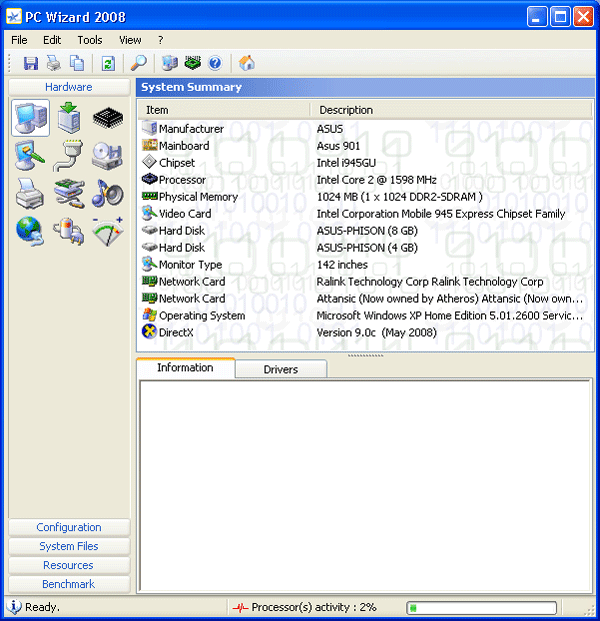Select the Drives disc and floppy icon

(107, 156)
